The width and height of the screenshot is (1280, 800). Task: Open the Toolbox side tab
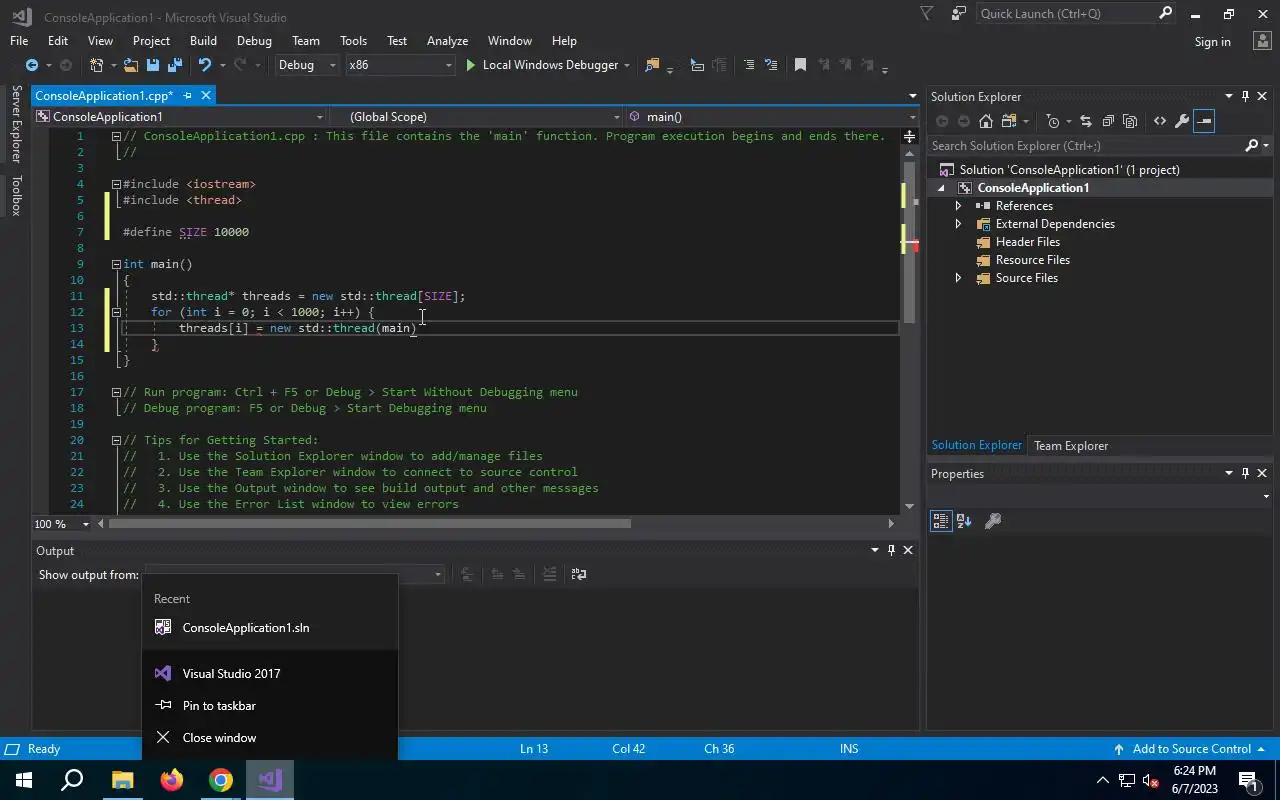pos(16,195)
